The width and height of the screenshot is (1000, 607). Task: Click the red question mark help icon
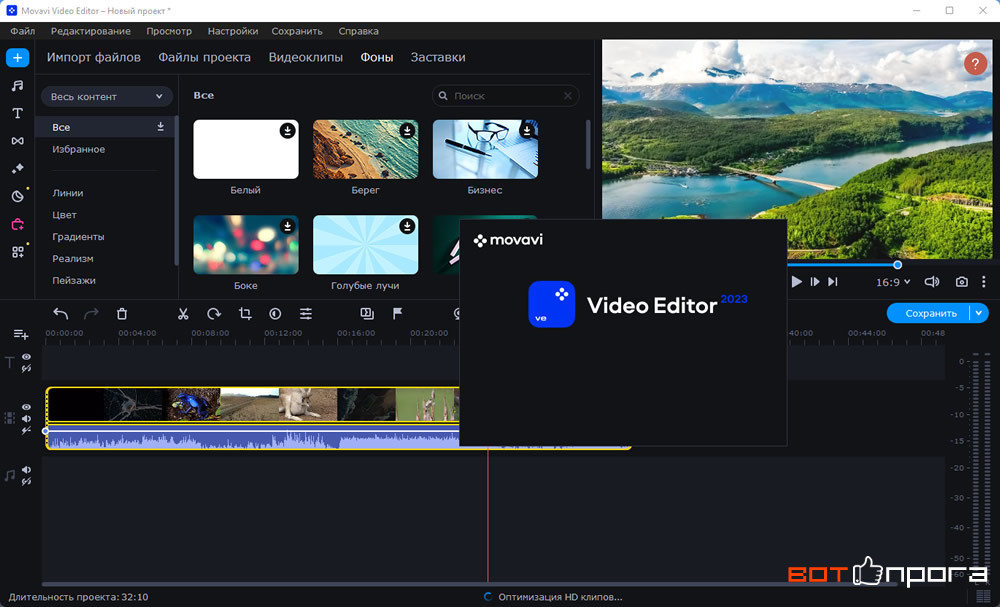click(975, 64)
